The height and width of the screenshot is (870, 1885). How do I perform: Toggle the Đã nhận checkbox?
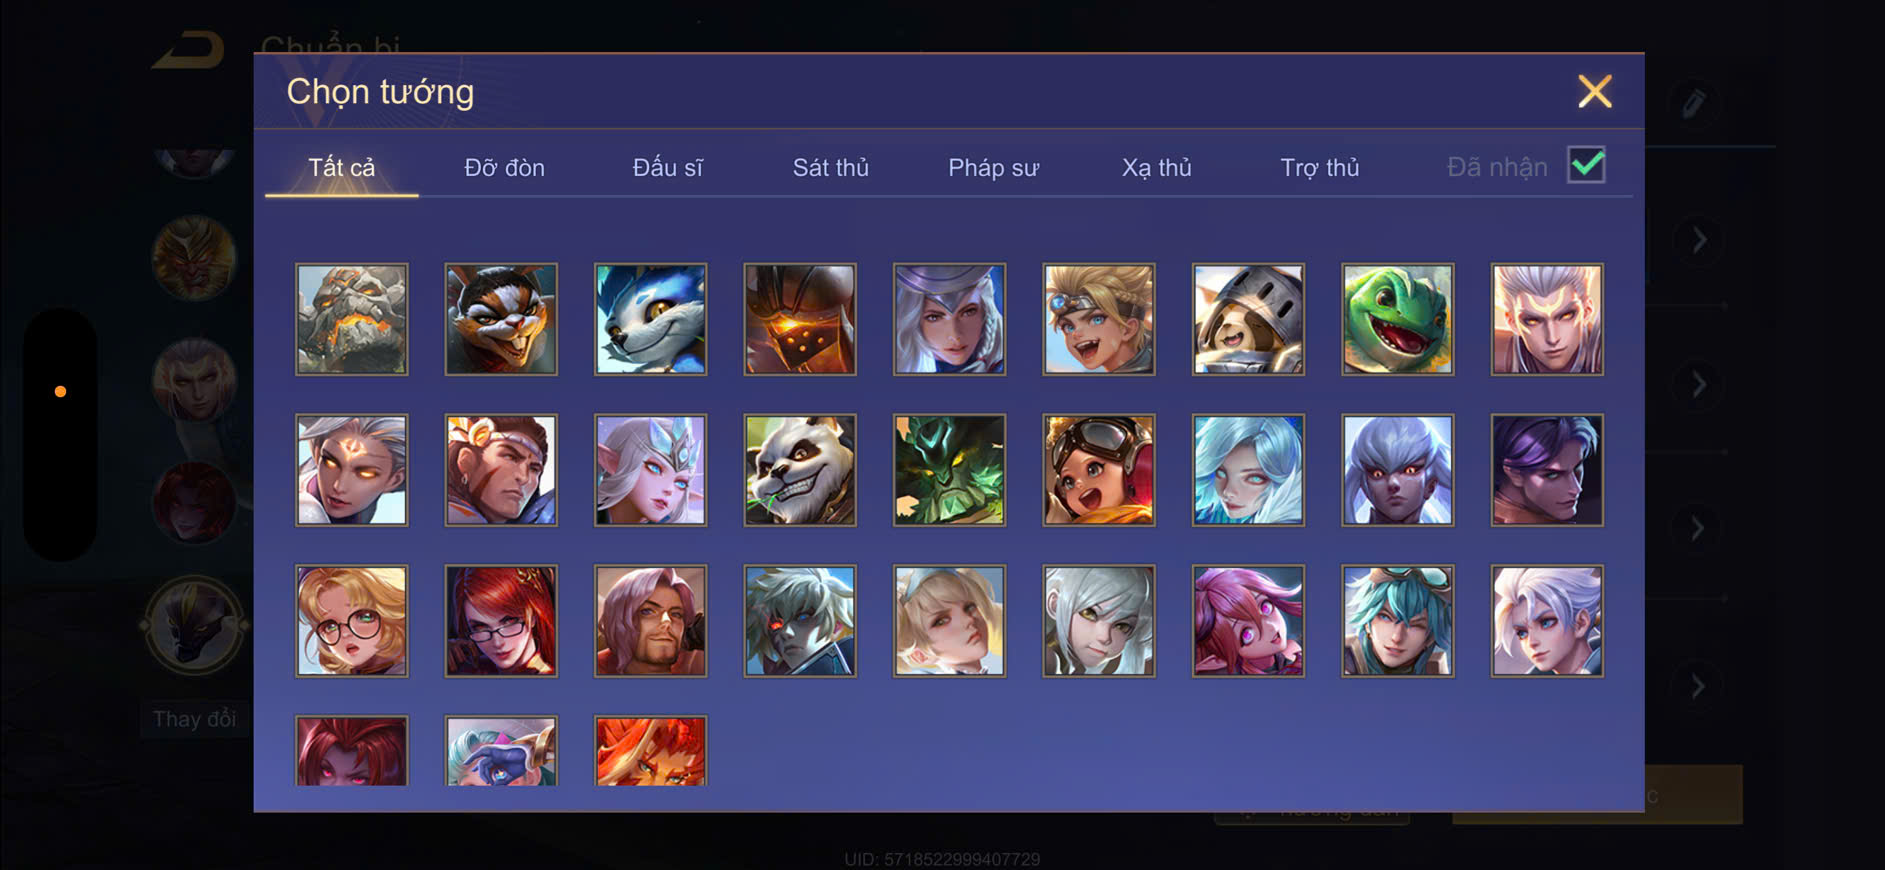1587,165
